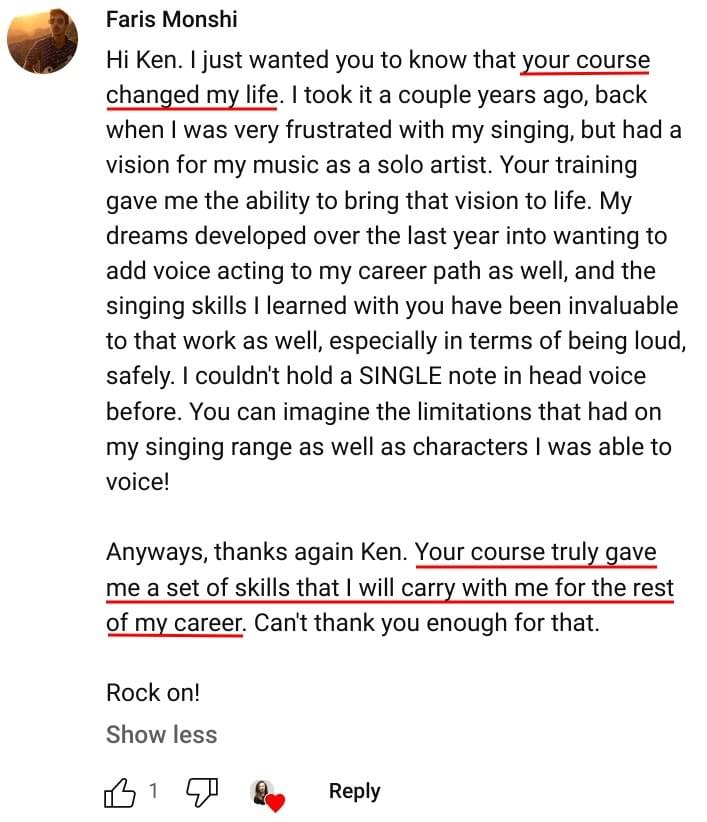This screenshot has height=822, width=707.
Task: Click the "Rock on!" closing line
Action: pos(153,693)
